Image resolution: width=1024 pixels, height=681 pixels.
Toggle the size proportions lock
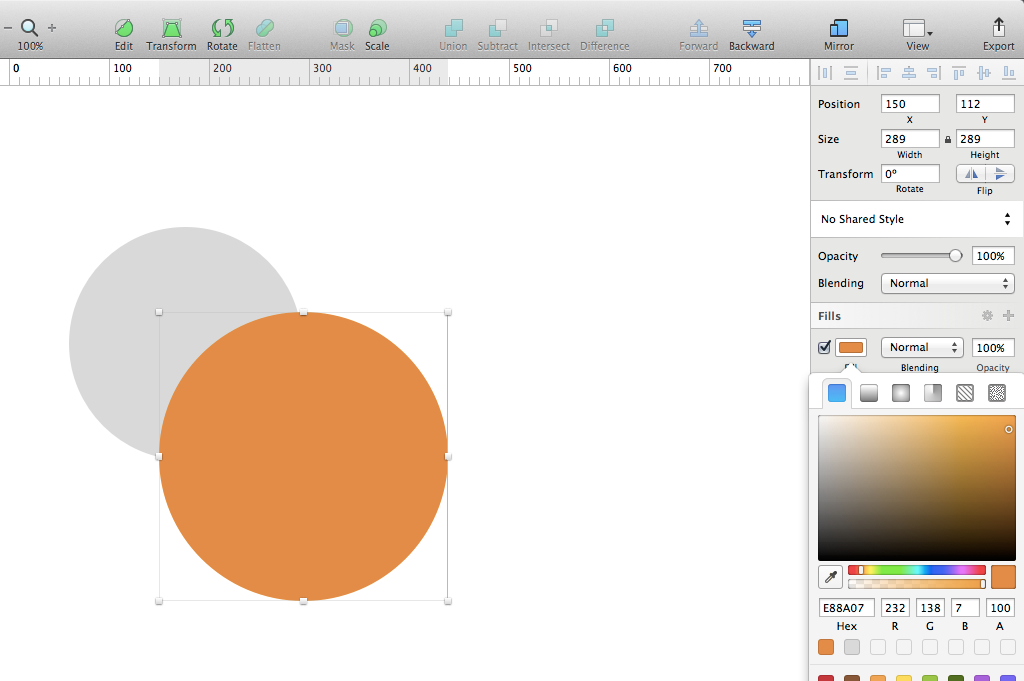[948, 139]
